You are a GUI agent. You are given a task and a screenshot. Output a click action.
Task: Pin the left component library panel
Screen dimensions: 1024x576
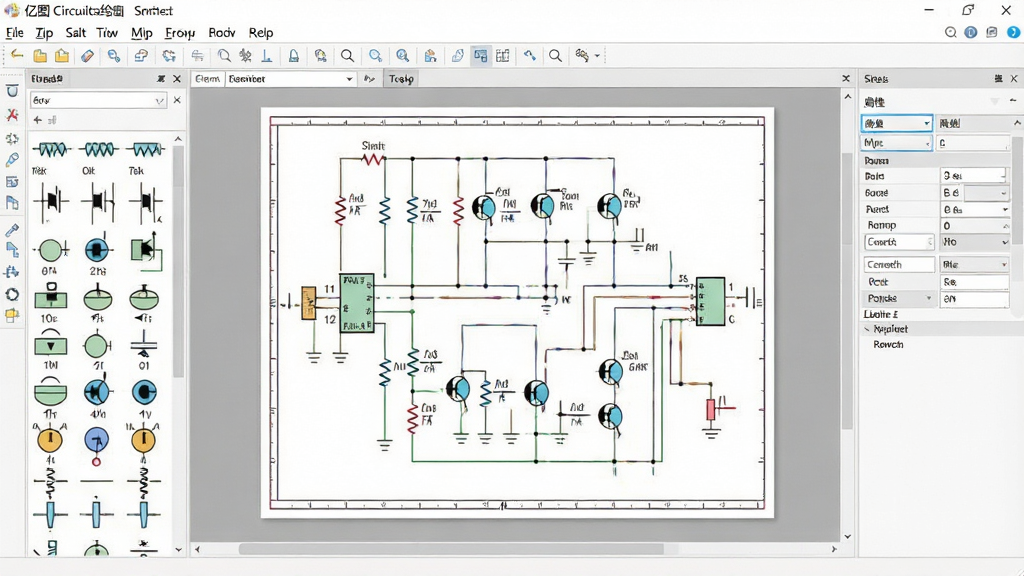coord(161,79)
